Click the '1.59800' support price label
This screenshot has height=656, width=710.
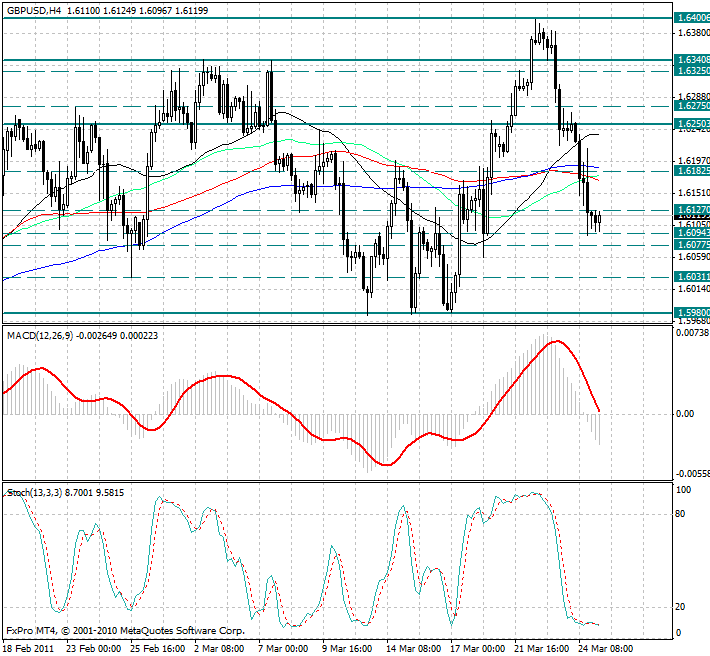tap(692, 312)
